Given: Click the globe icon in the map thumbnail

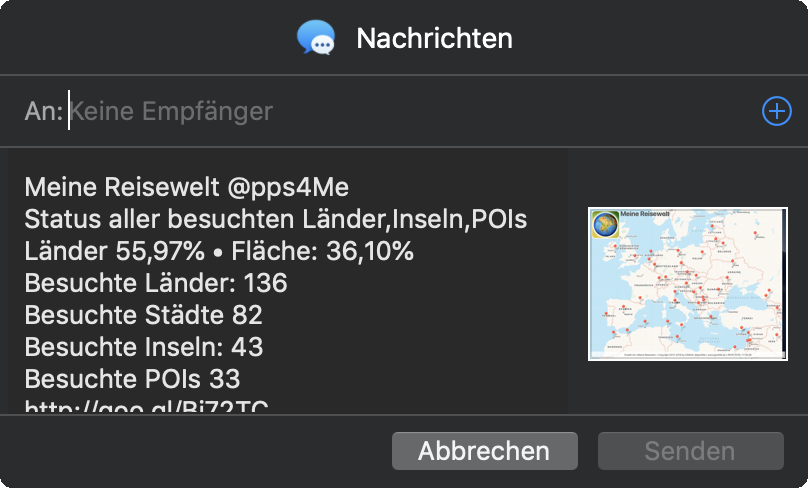Looking at the screenshot, I should 605,225.
